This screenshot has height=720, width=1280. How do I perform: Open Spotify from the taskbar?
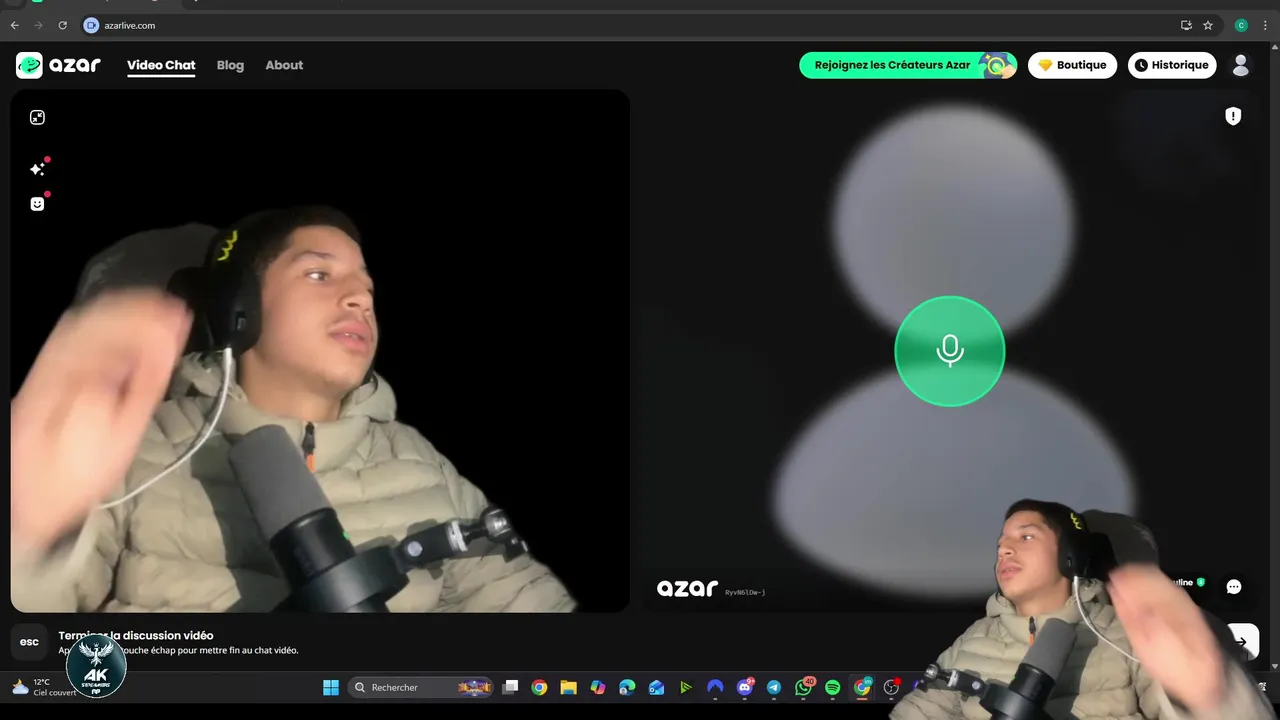click(833, 687)
